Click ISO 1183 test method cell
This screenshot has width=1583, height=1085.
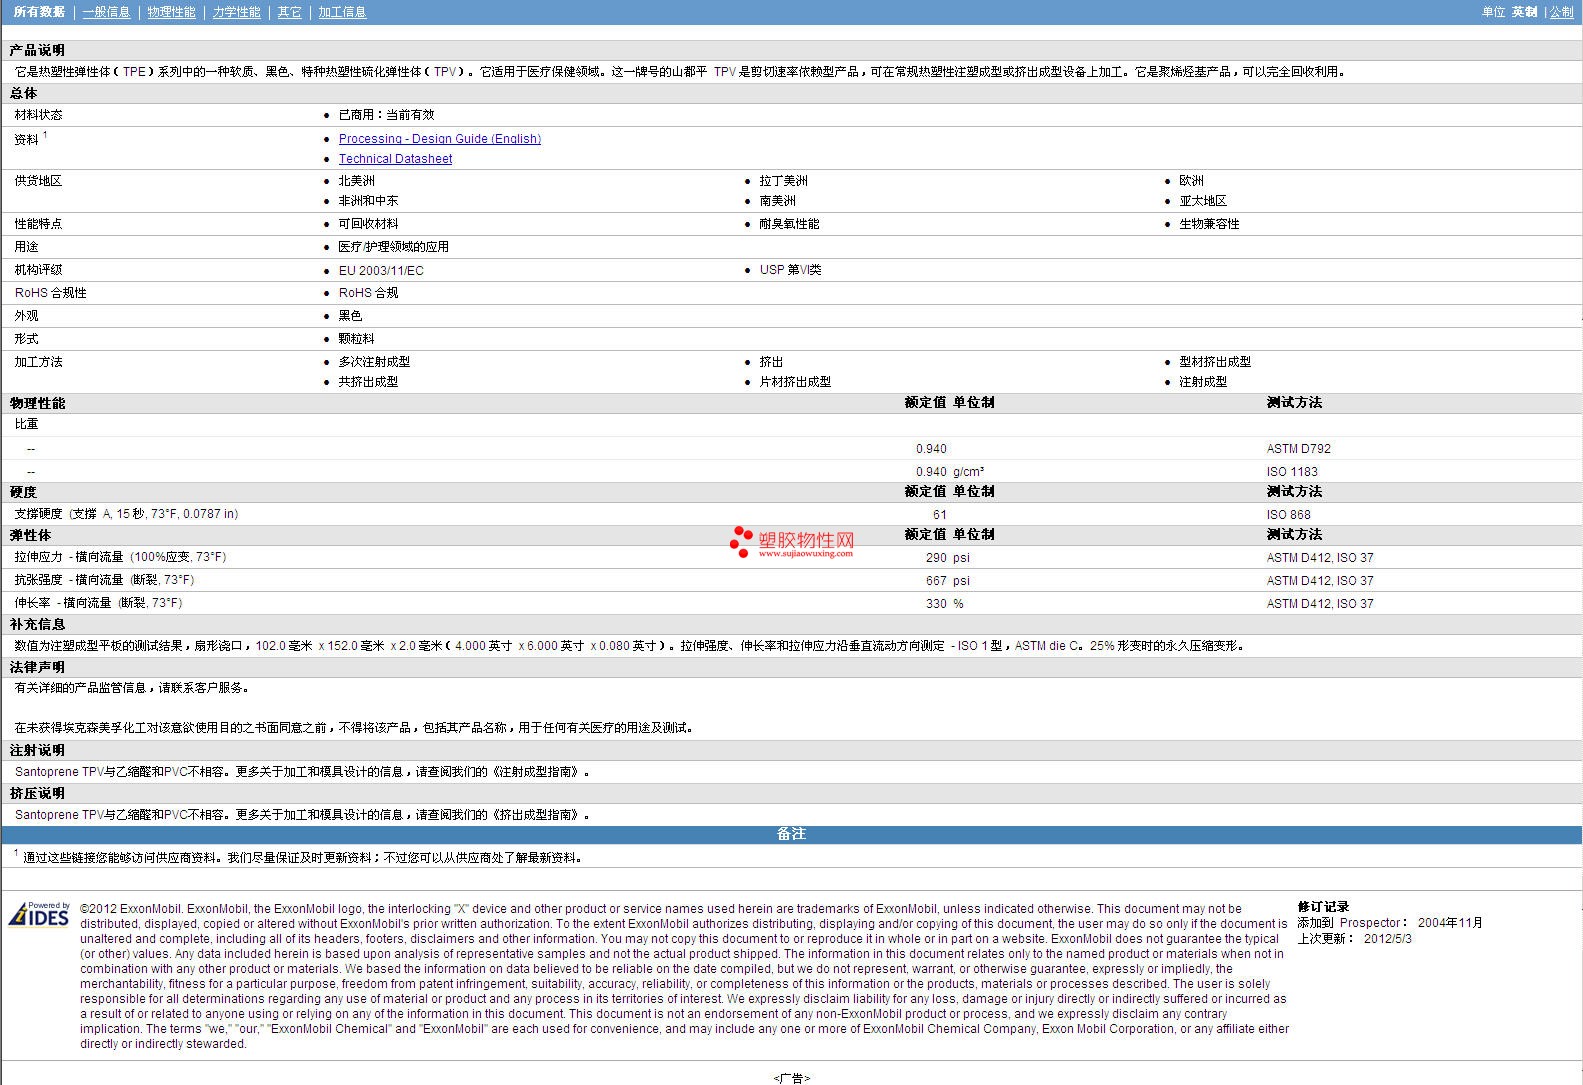click(1292, 472)
